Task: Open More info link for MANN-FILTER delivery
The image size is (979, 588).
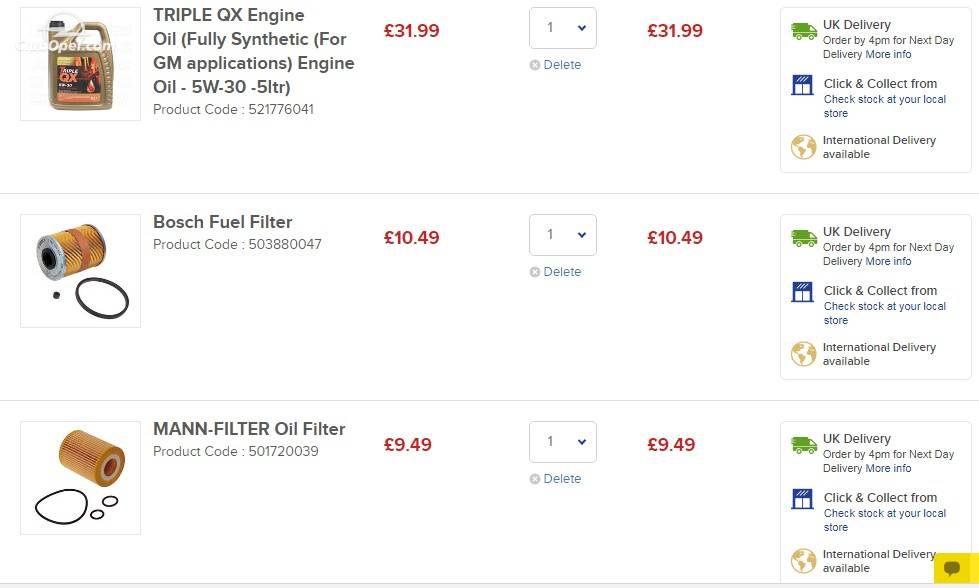Action: (x=888, y=468)
